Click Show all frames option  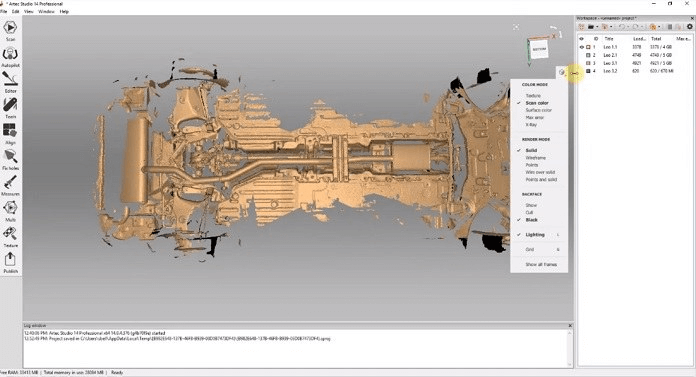[541, 264]
